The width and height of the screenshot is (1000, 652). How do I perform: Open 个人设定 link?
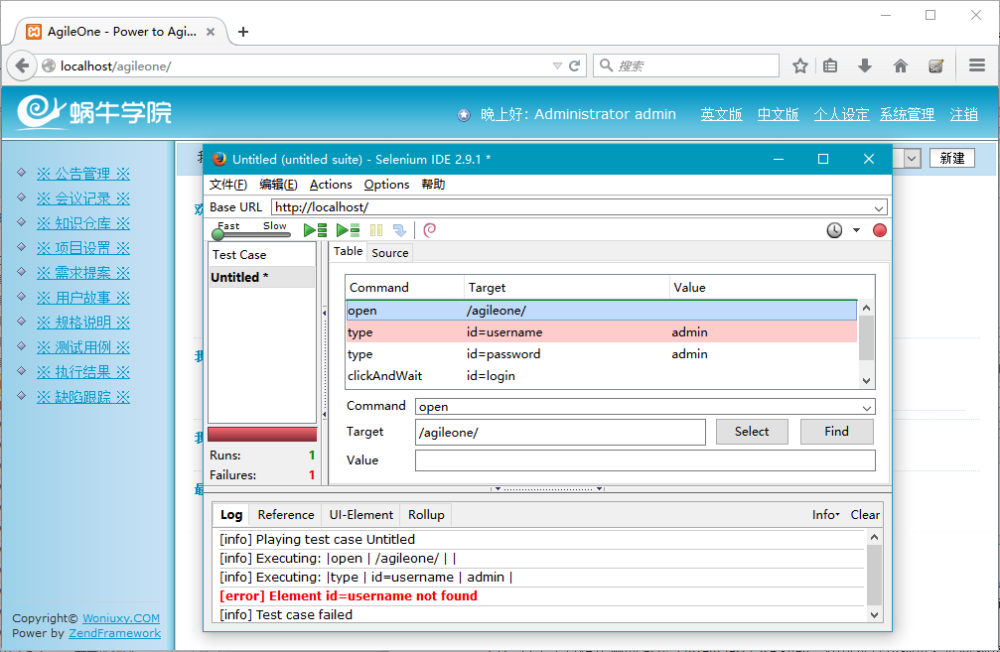(x=841, y=114)
